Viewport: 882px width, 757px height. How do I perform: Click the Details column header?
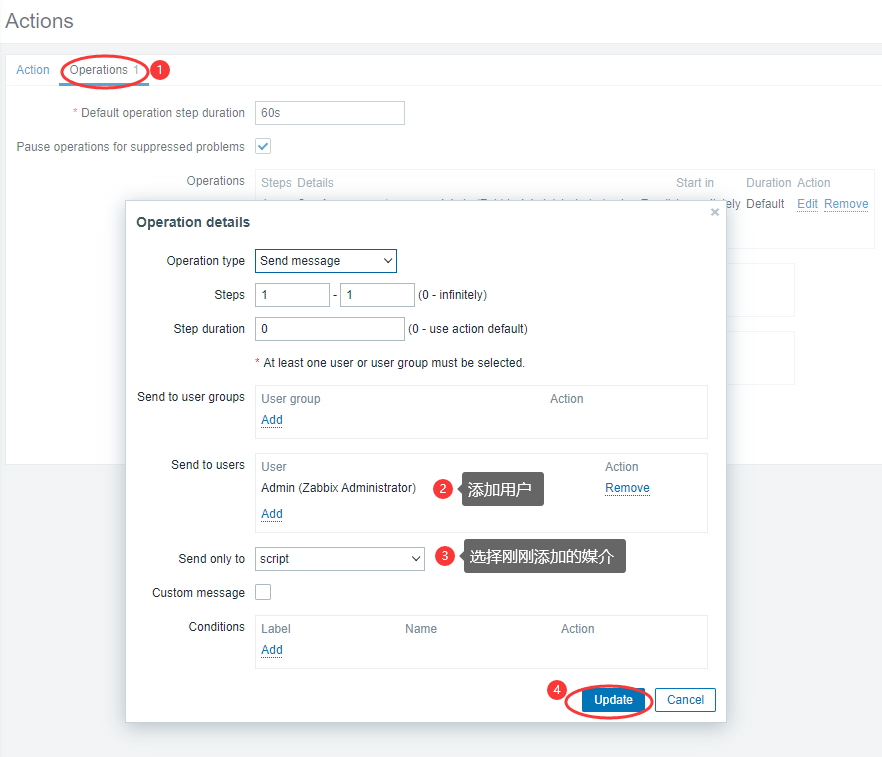pos(316,183)
